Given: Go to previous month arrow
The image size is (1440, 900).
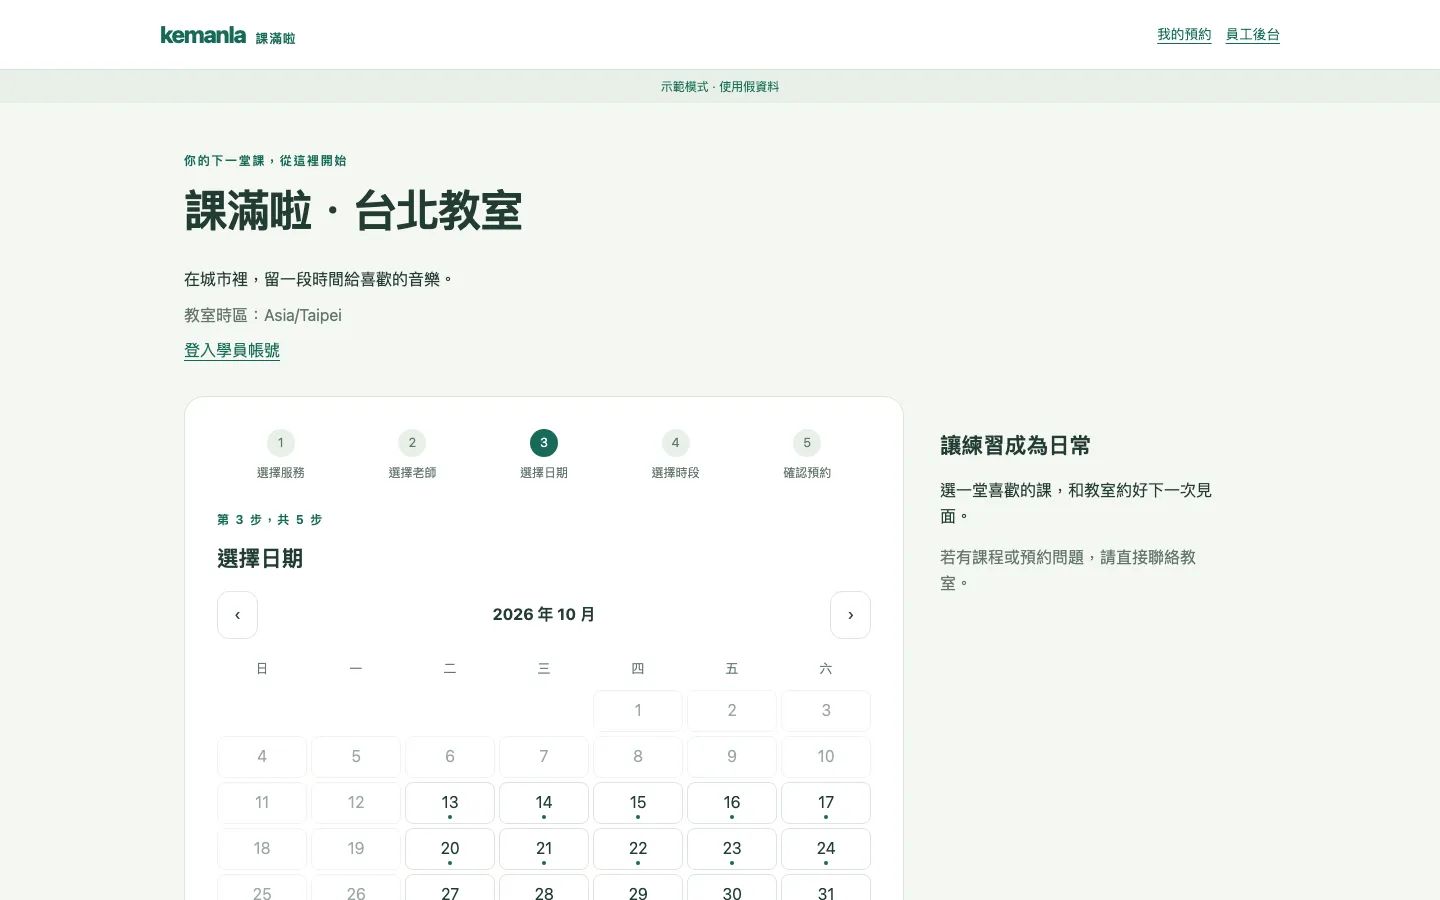Looking at the screenshot, I should pos(237,615).
